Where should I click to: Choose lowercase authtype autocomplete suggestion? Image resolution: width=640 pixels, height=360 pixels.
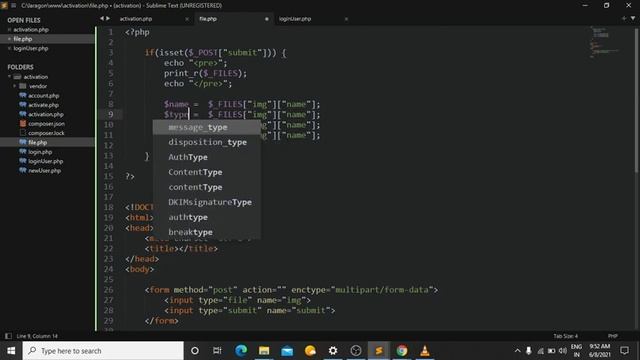point(207,218)
